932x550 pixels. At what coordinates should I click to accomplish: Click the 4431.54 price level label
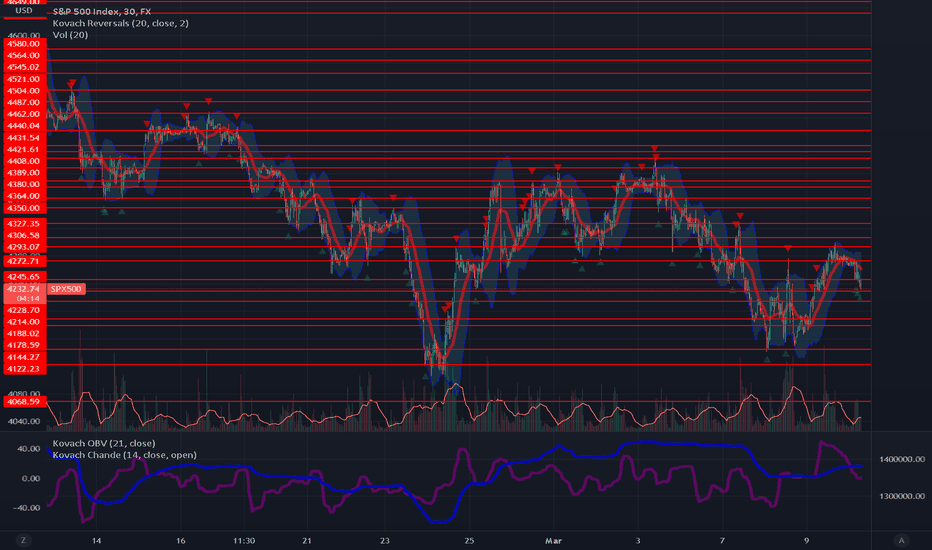[x=24, y=137]
